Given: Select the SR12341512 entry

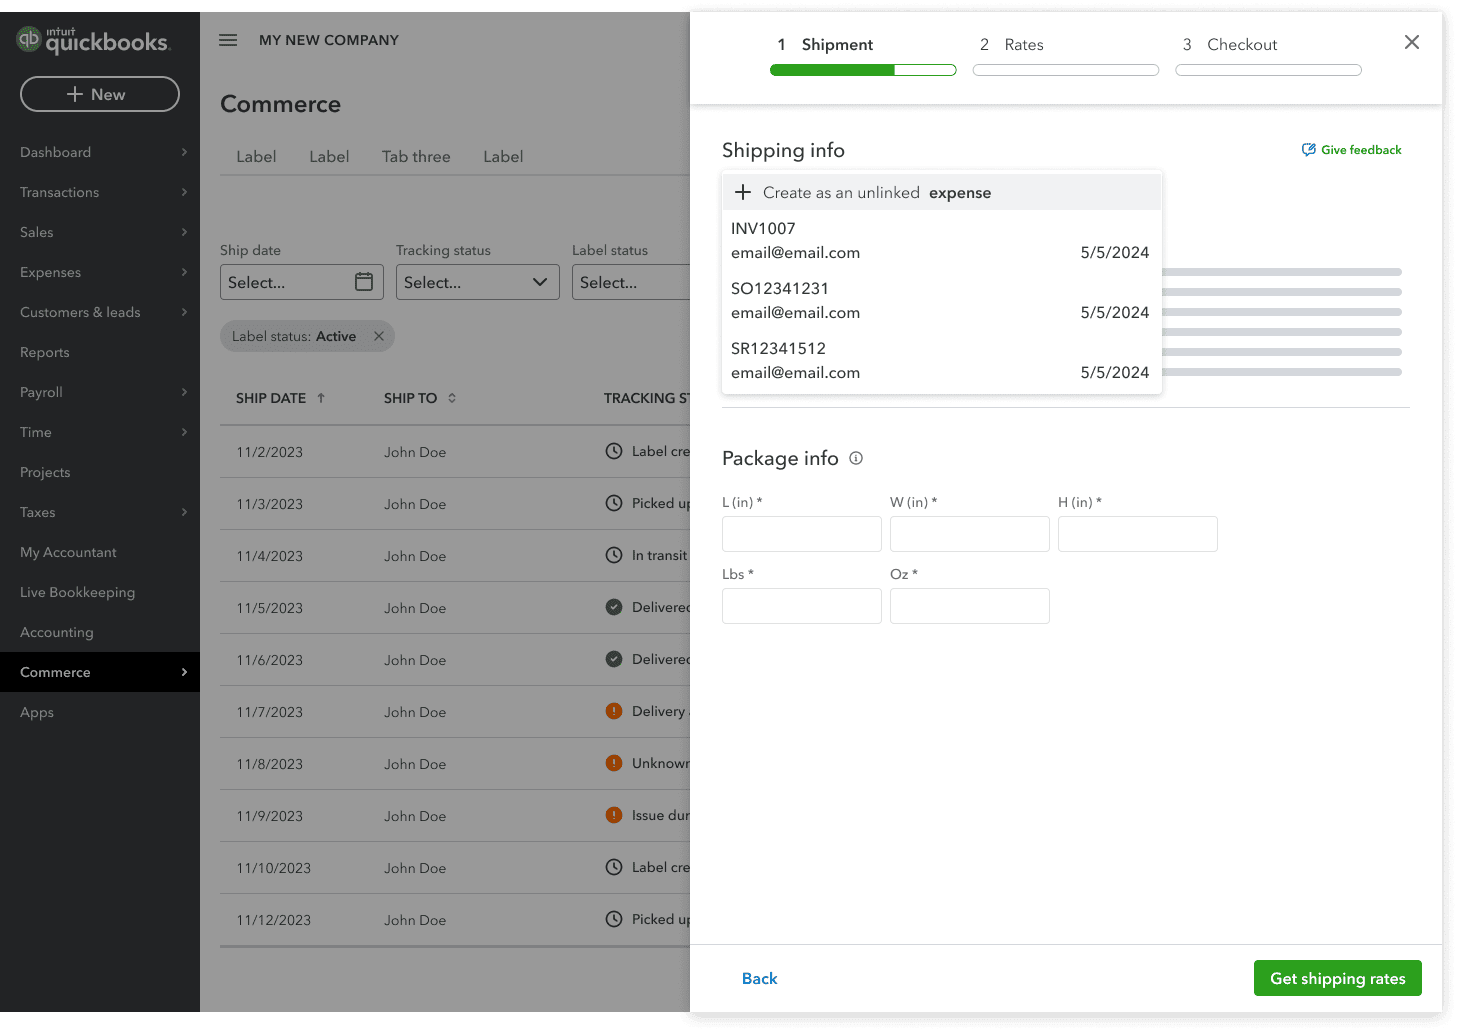Looking at the screenshot, I should click(x=940, y=360).
